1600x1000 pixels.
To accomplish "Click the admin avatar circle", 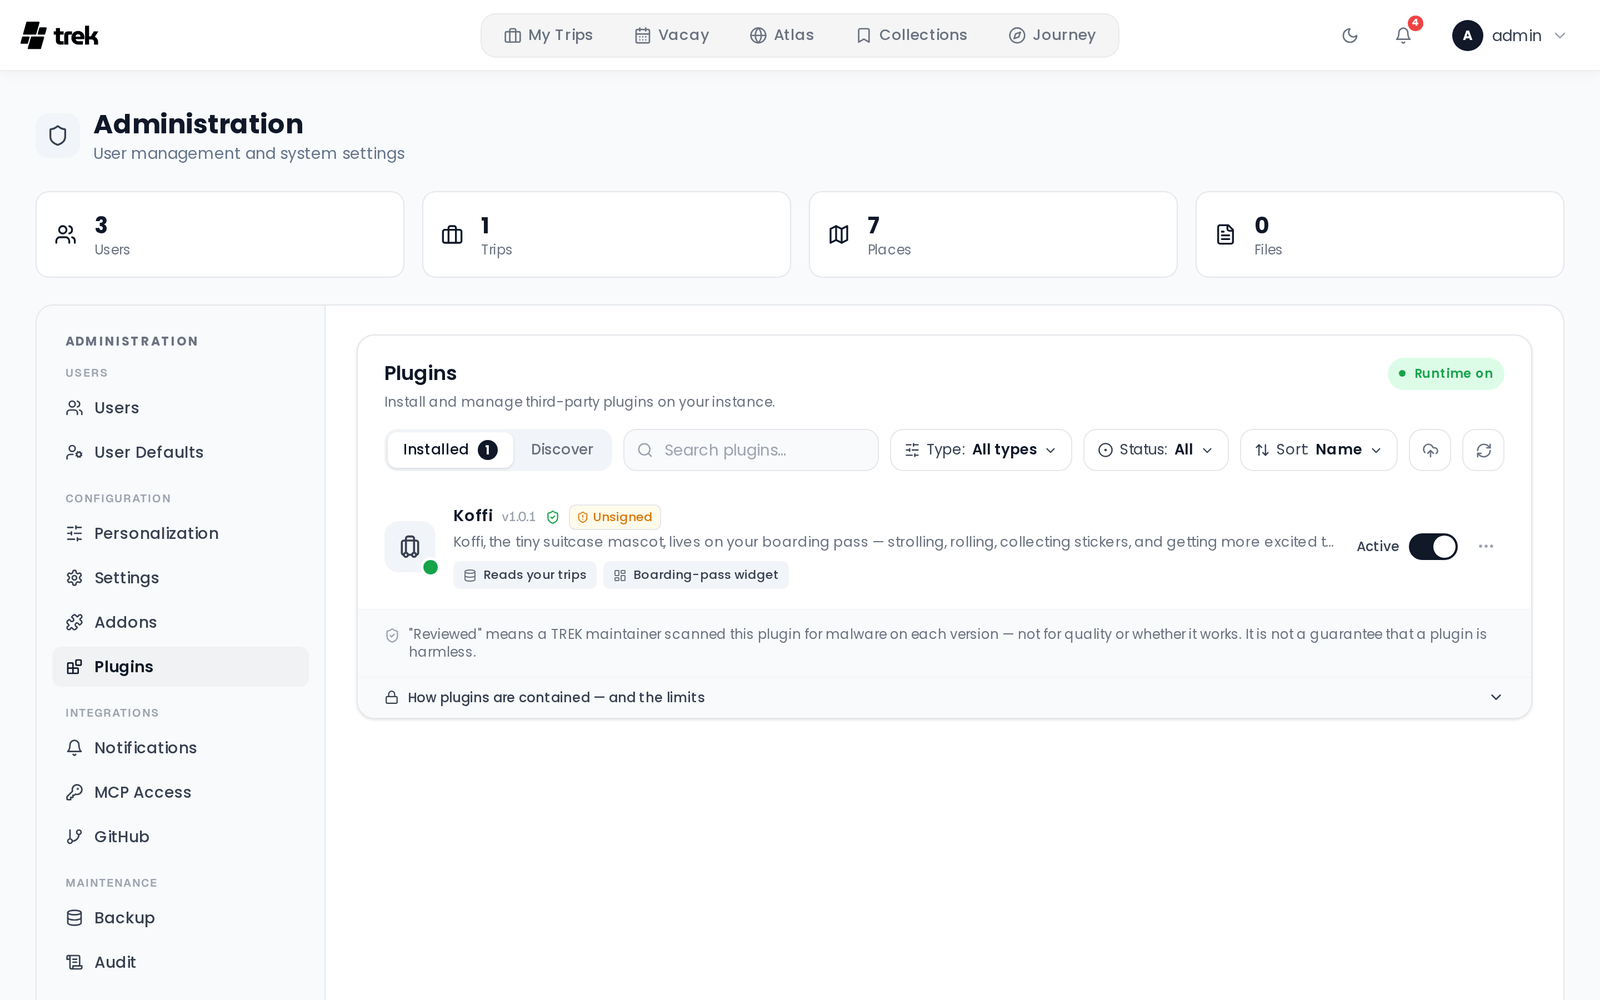I will [x=1467, y=36].
